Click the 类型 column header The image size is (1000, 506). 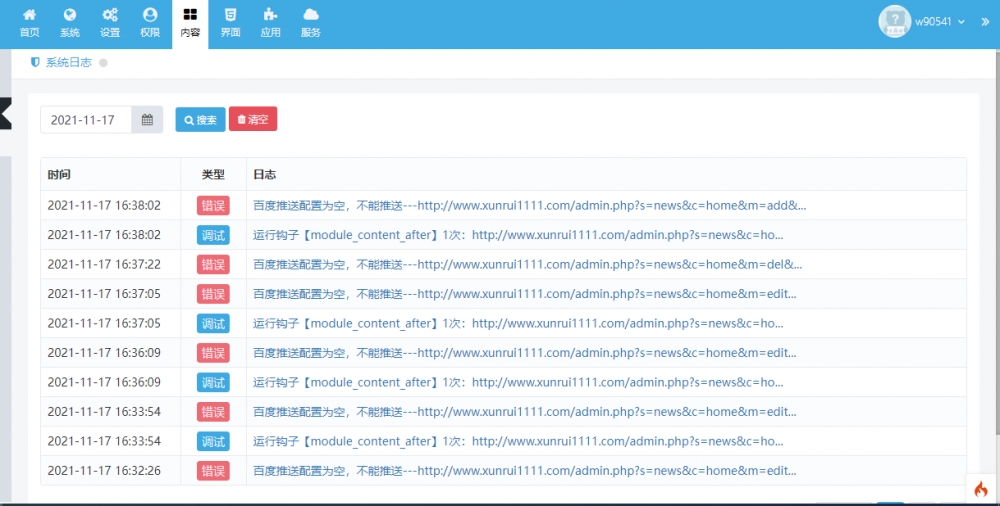pos(213,174)
